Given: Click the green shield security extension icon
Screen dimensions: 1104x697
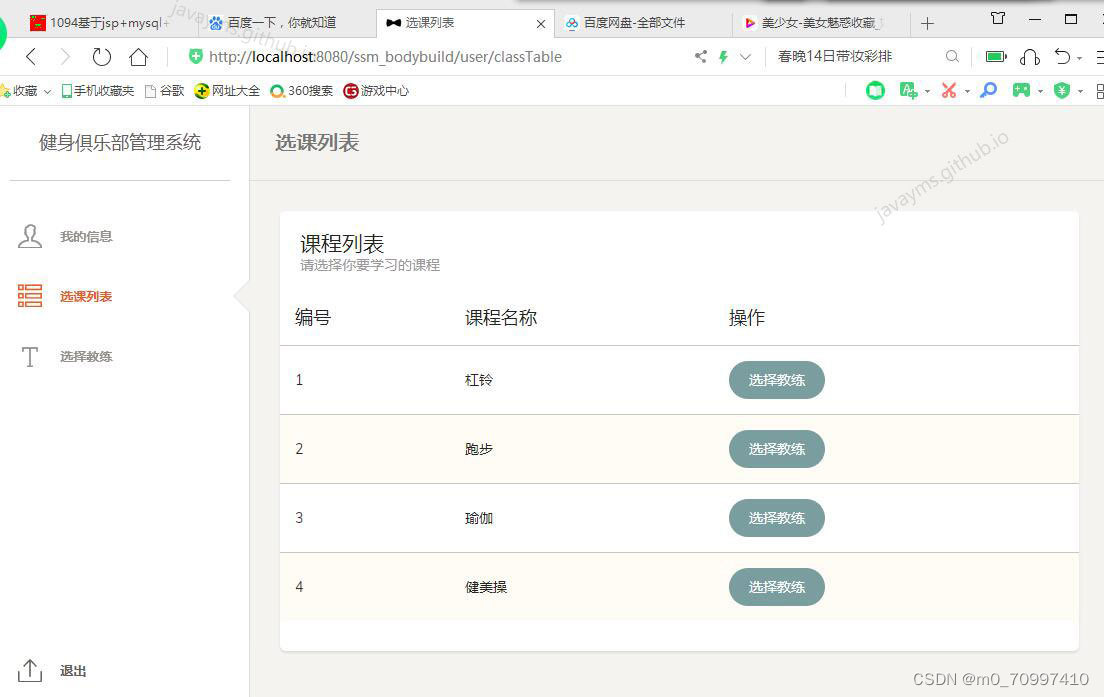Looking at the screenshot, I should [x=1062, y=90].
